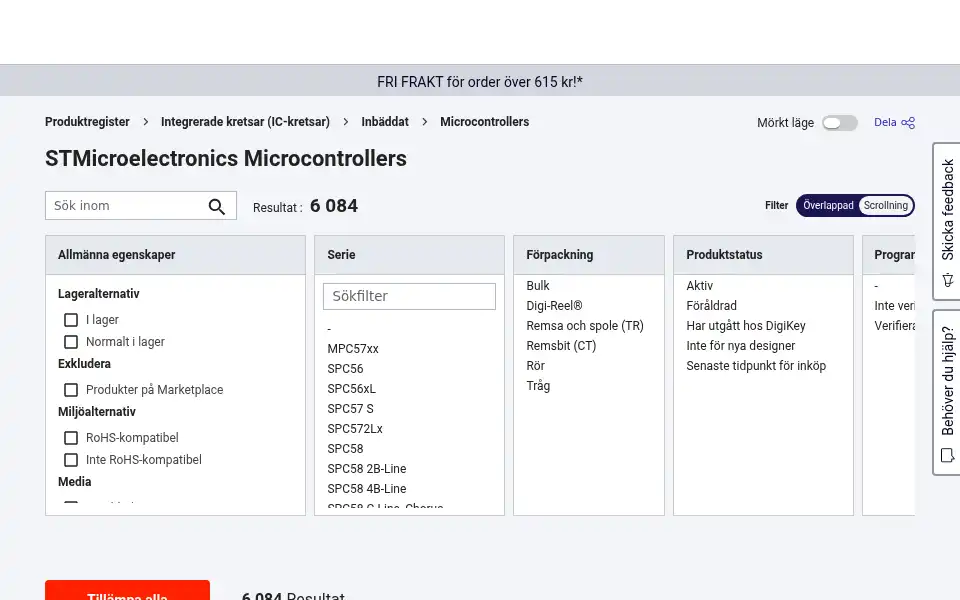Select the Överlappad filter mode
Image resolution: width=960 pixels, height=600 pixels.
coord(828,206)
